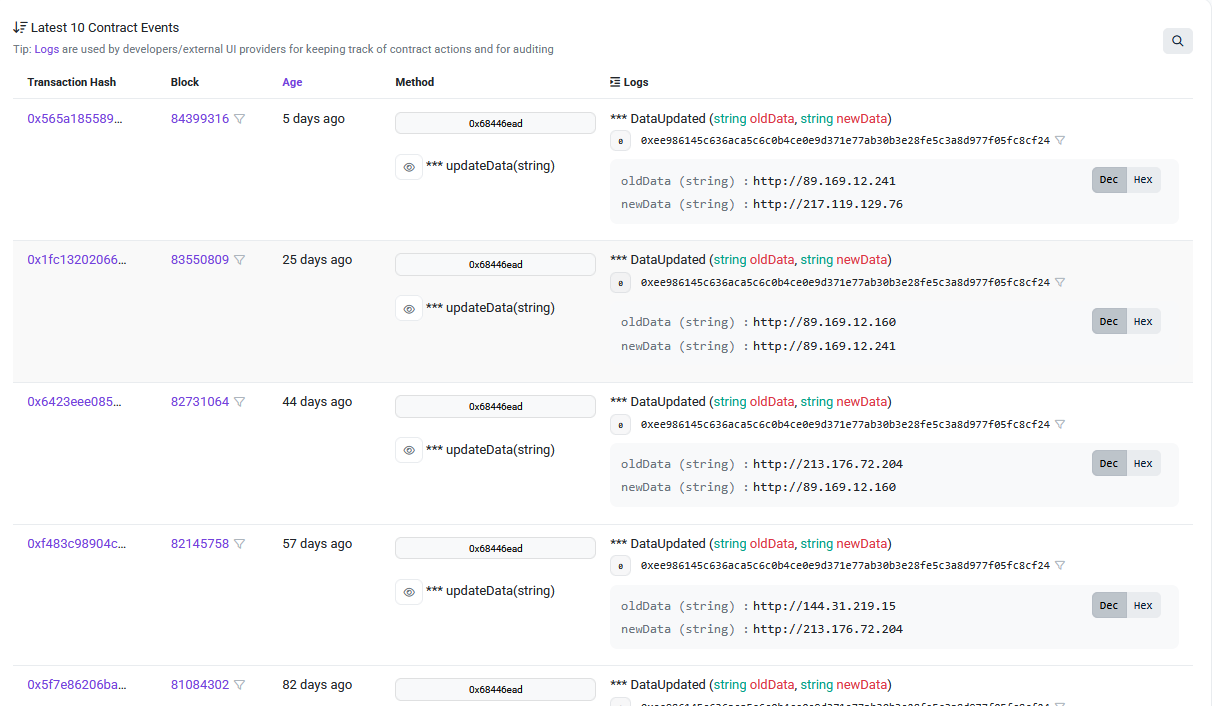1212x706 pixels.
Task: Click filter icon beside block 81084302
Action: 240,685
